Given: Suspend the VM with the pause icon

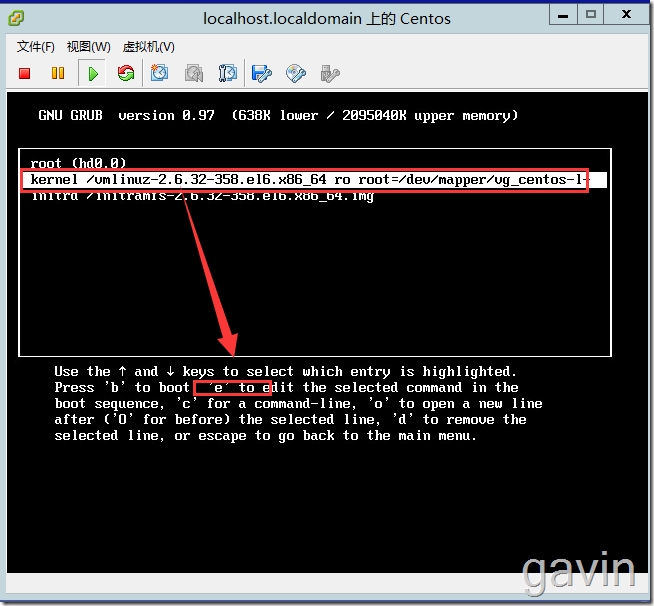Looking at the screenshot, I should (58, 73).
